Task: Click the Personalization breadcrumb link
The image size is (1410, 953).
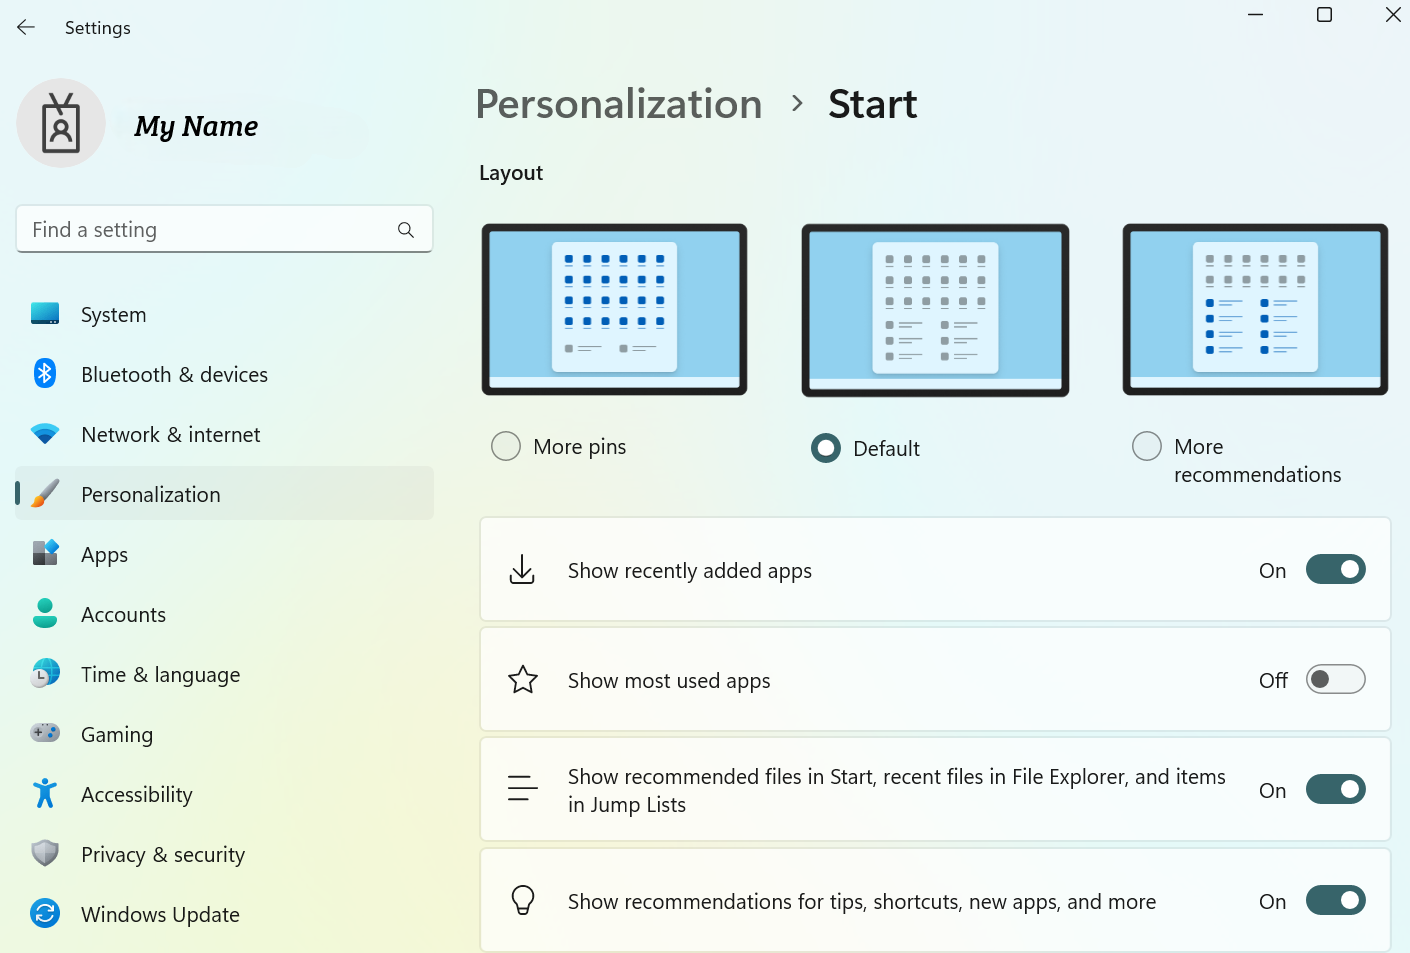Action: click(x=619, y=104)
